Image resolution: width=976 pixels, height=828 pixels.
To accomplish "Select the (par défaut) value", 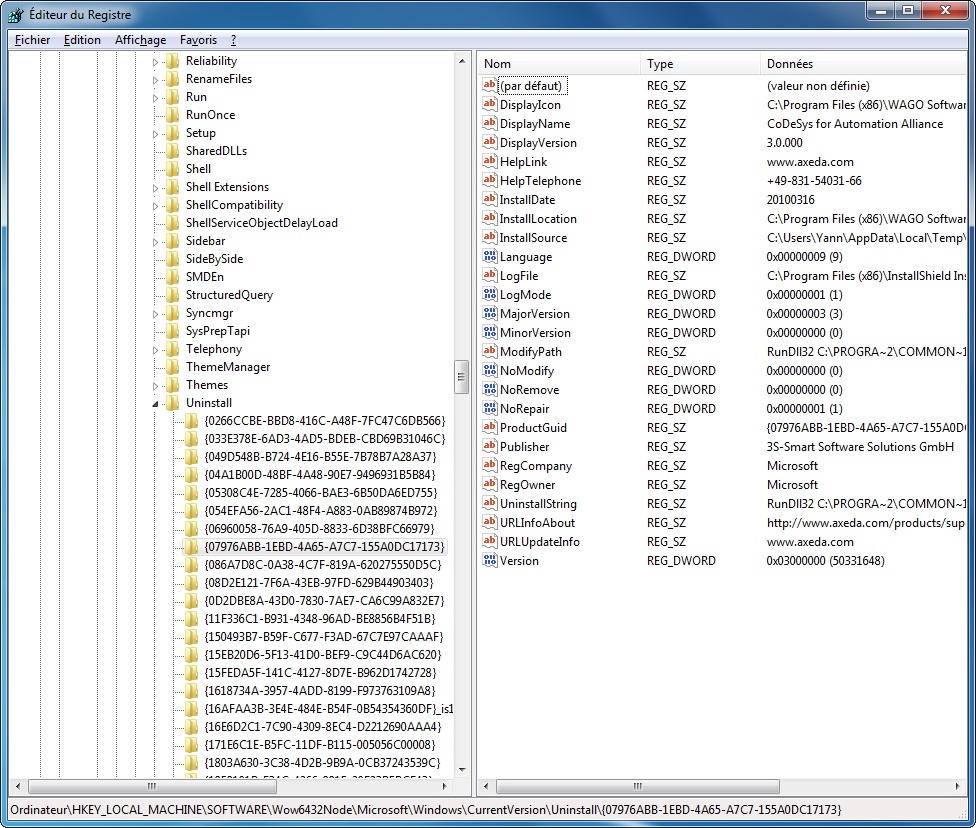I will (532, 86).
